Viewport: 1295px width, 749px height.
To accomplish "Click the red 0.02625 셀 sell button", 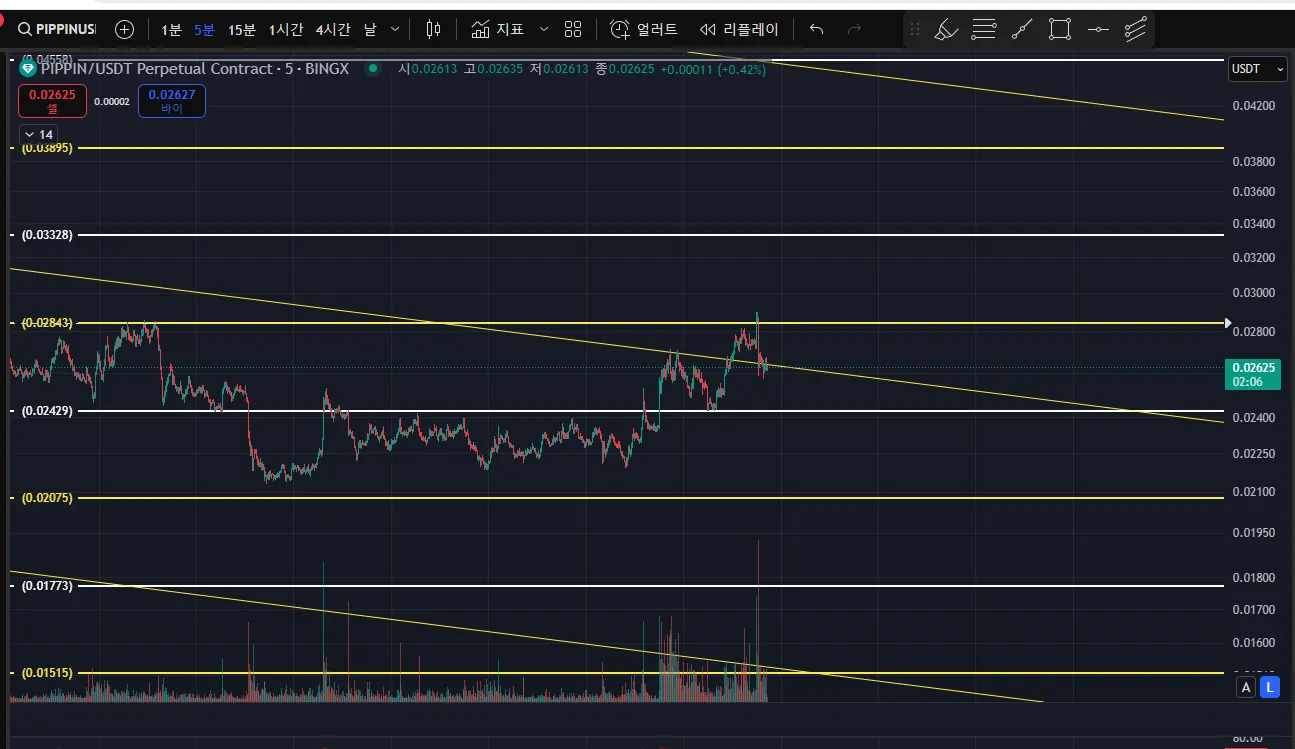I will 52,101.
